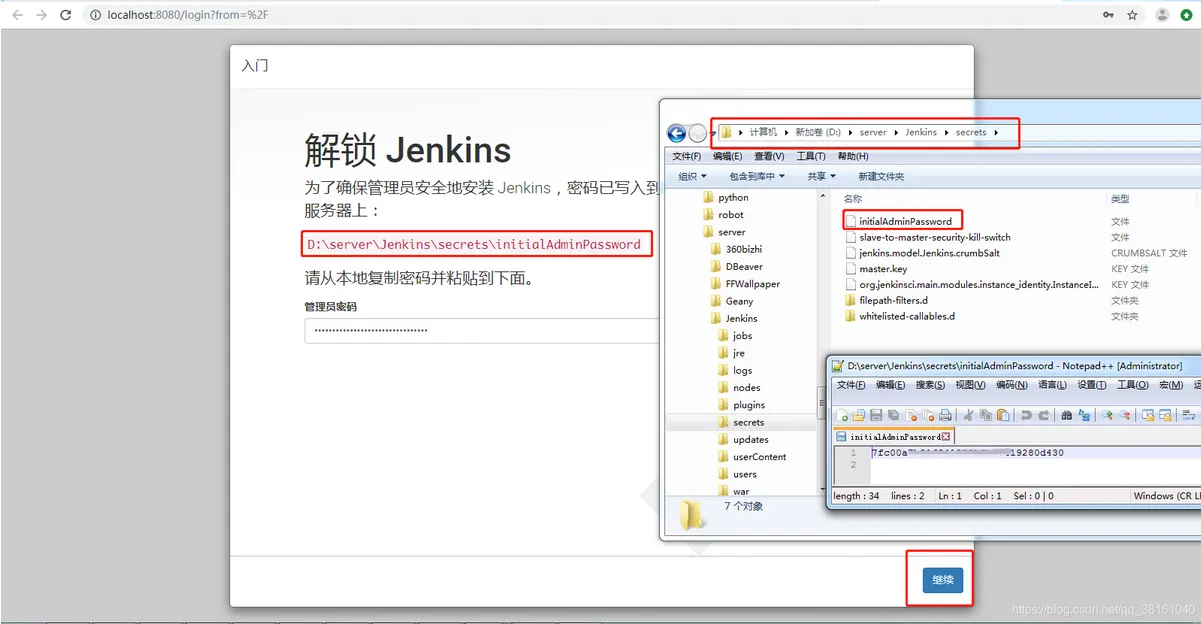
Task: Expand the breadcrumb arrow after server
Action: [896, 132]
